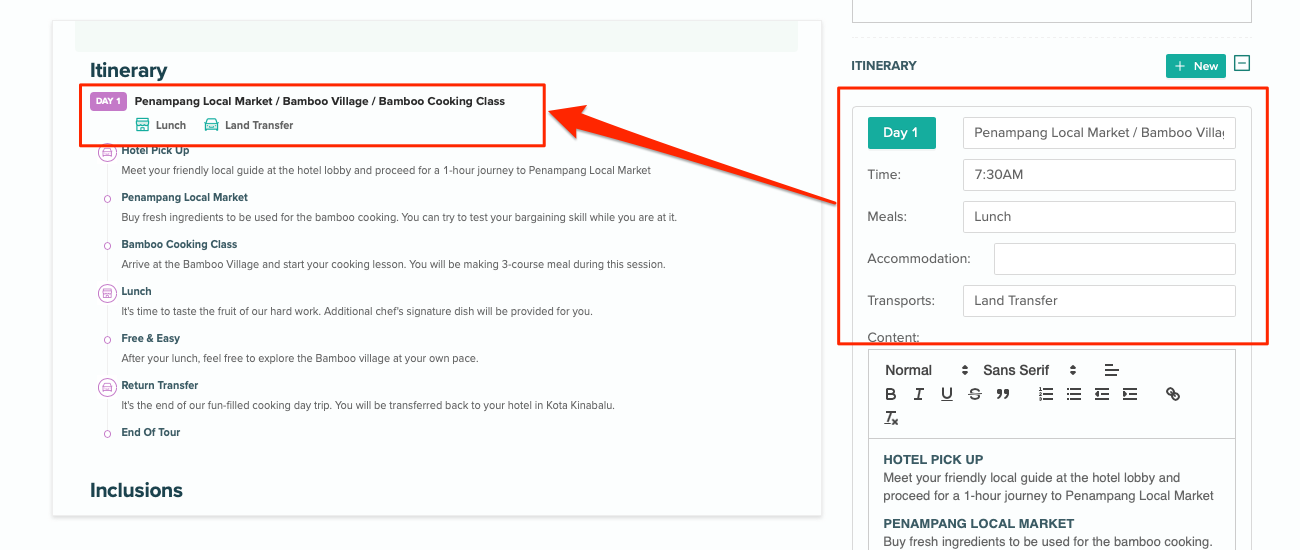Increase indent of the paragraph

[x=1130, y=394]
